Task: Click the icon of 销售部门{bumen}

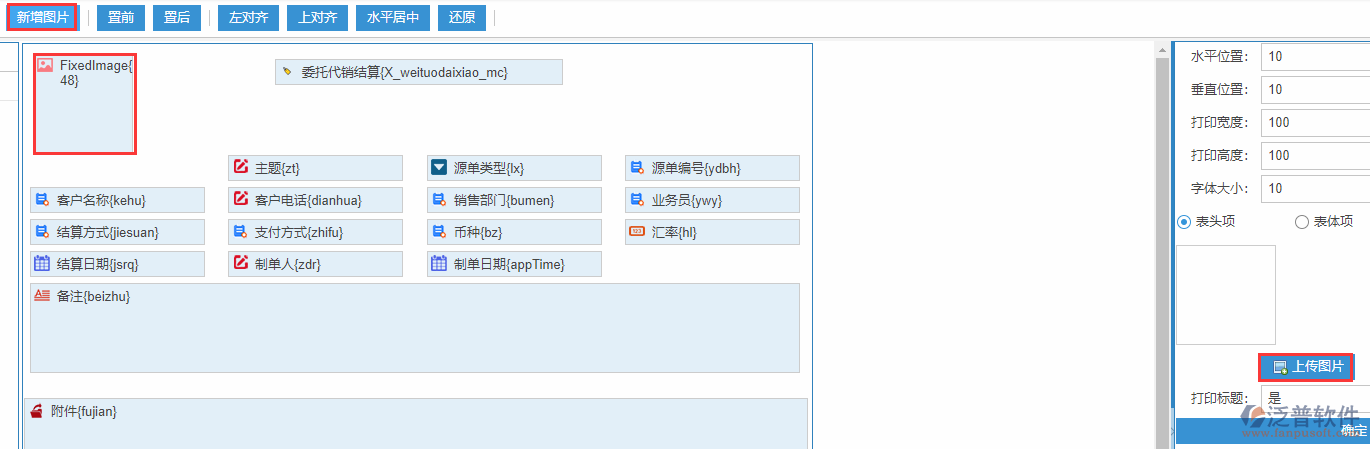Action: [438, 200]
